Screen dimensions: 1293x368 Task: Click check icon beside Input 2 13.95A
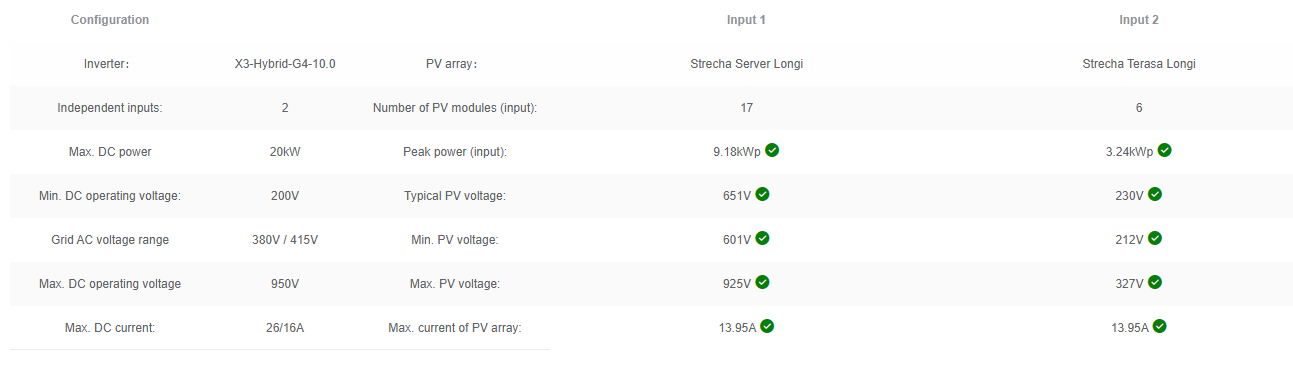(x=1160, y=326)
